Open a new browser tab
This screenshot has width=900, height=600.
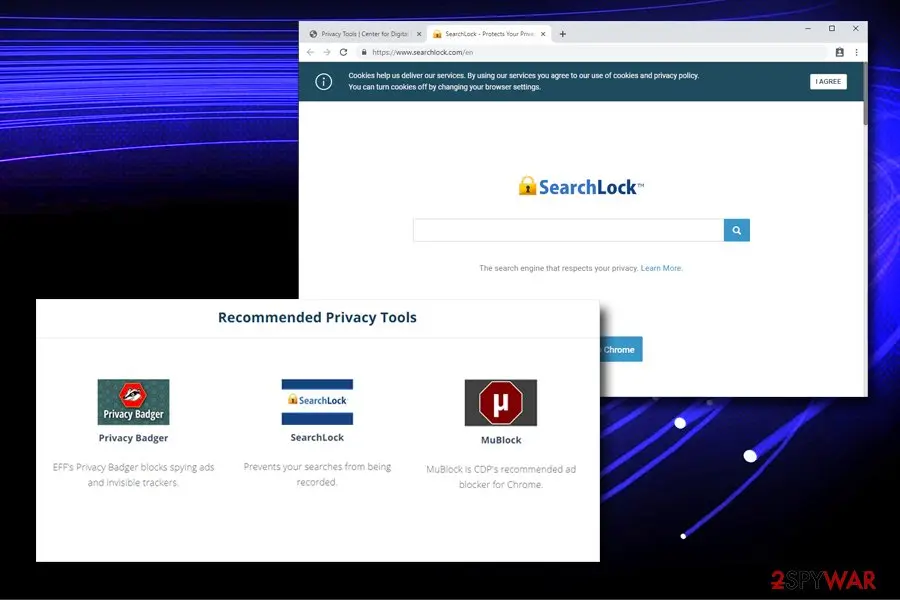pyautogui.click(x=562, y=34)
